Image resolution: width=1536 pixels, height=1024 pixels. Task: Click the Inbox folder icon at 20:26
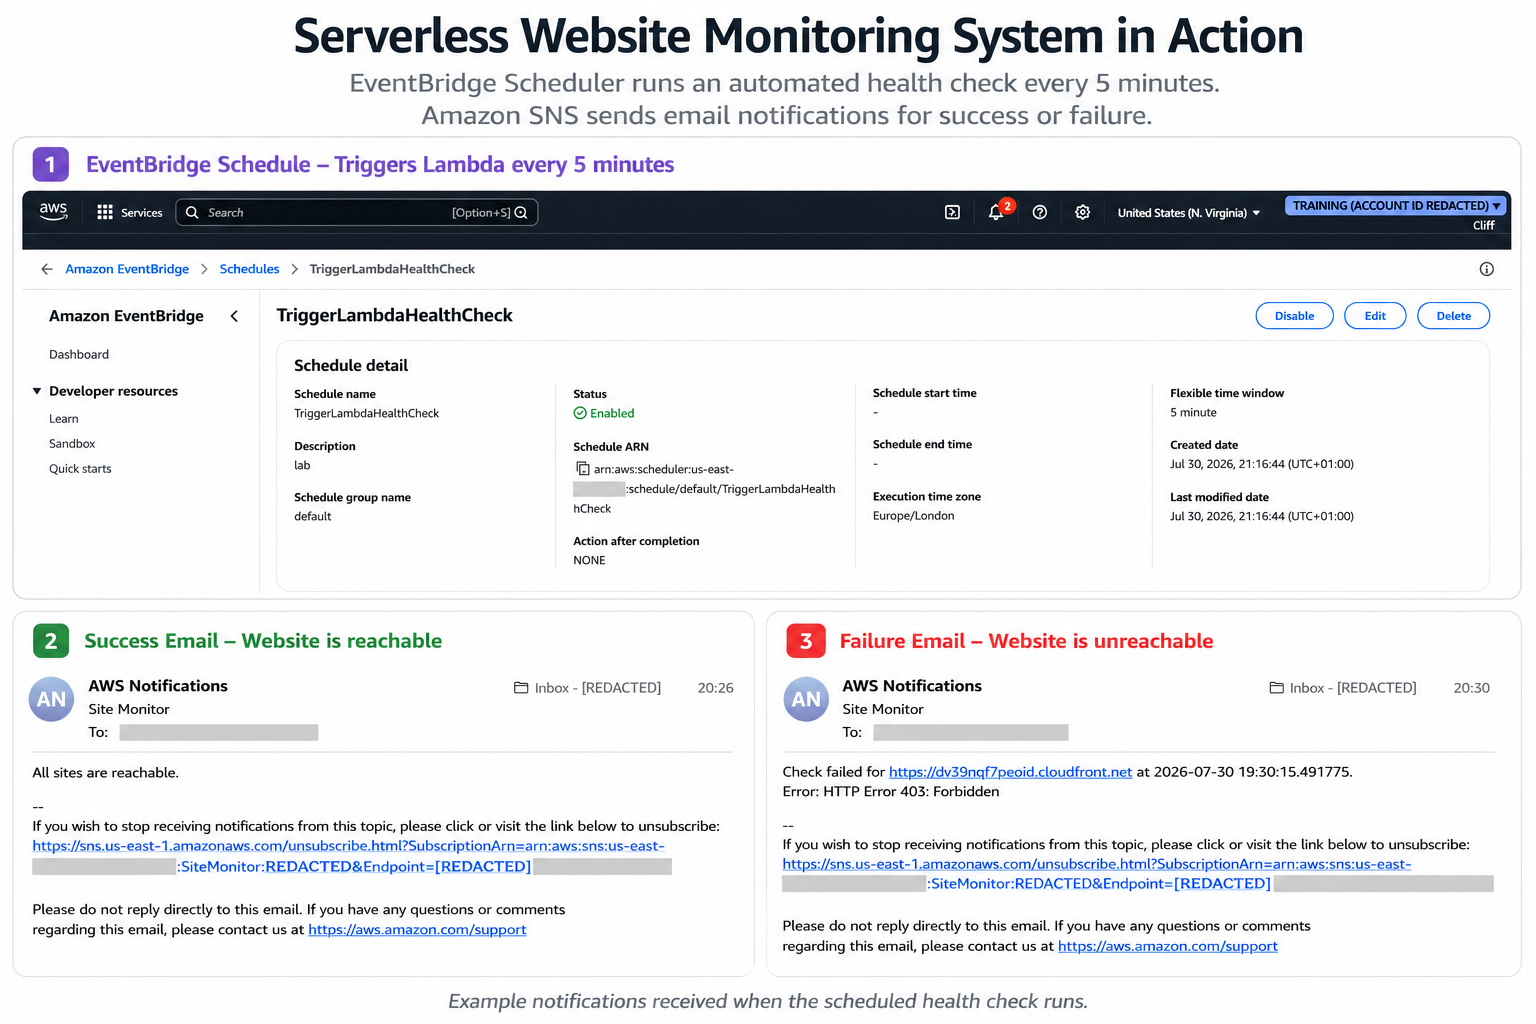[x=521, y=688]
